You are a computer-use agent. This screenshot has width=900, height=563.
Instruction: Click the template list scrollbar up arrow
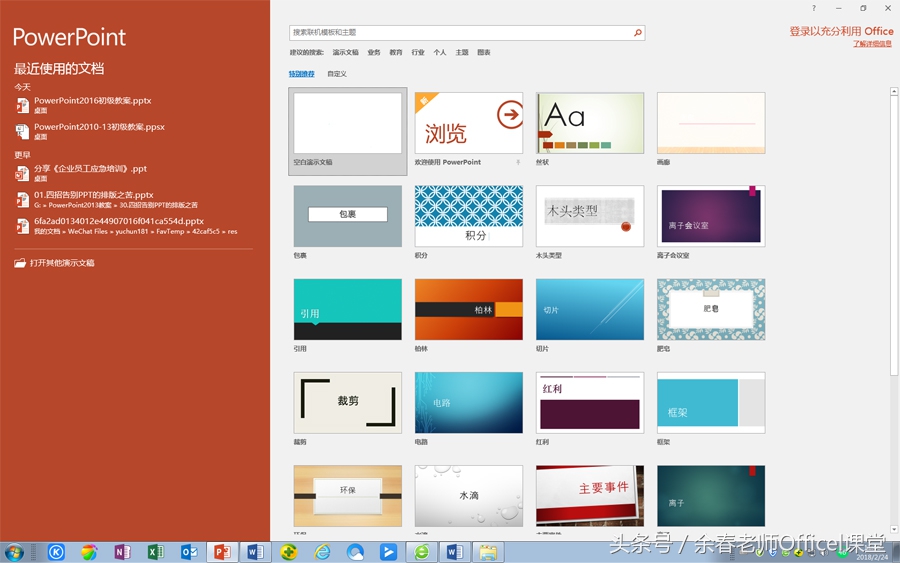coord(894,91)
